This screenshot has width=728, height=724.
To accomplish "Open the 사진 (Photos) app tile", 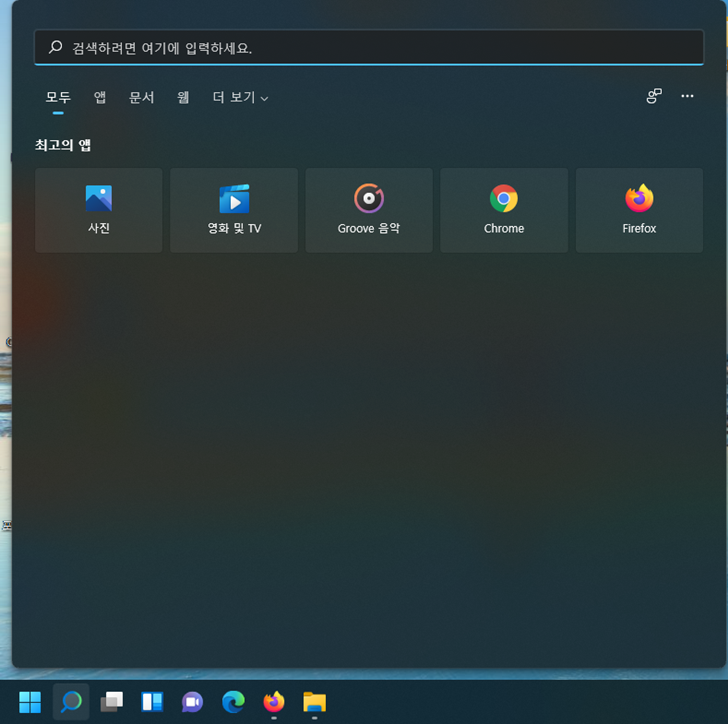I will [98, 210].
